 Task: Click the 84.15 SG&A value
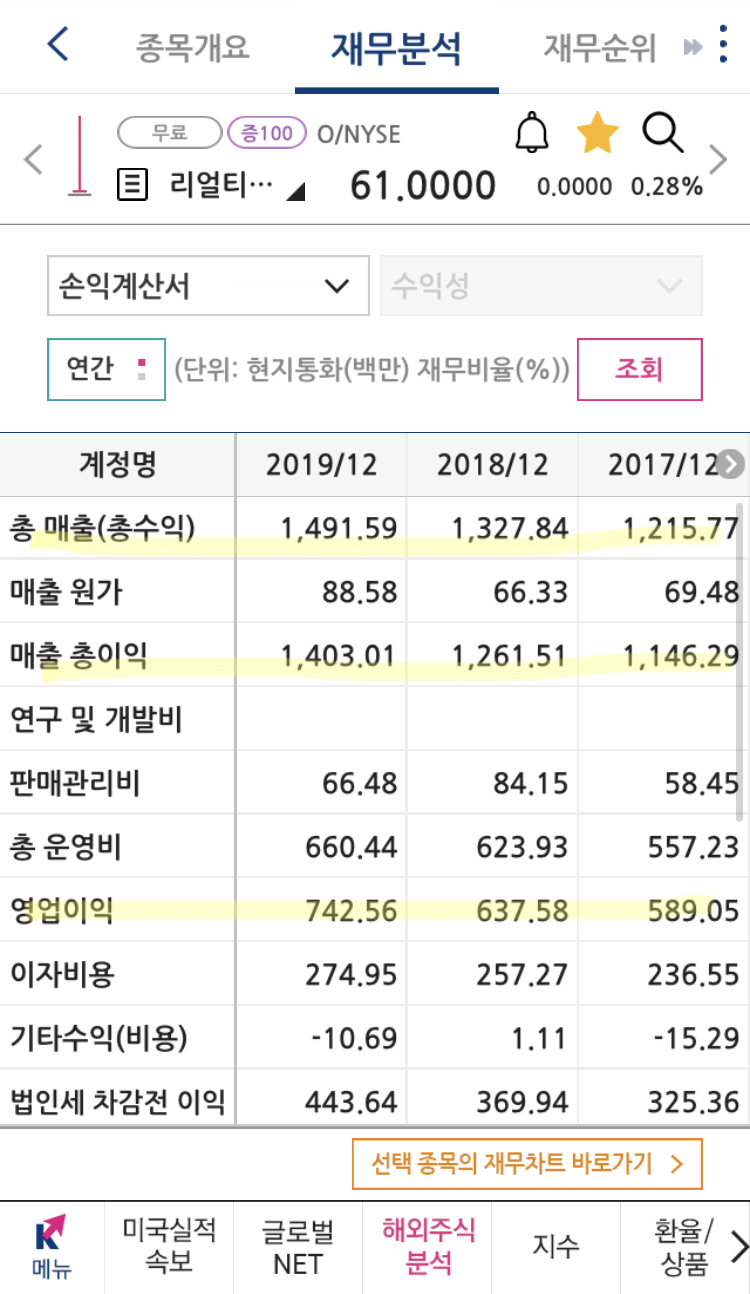[x=530, y=783]
